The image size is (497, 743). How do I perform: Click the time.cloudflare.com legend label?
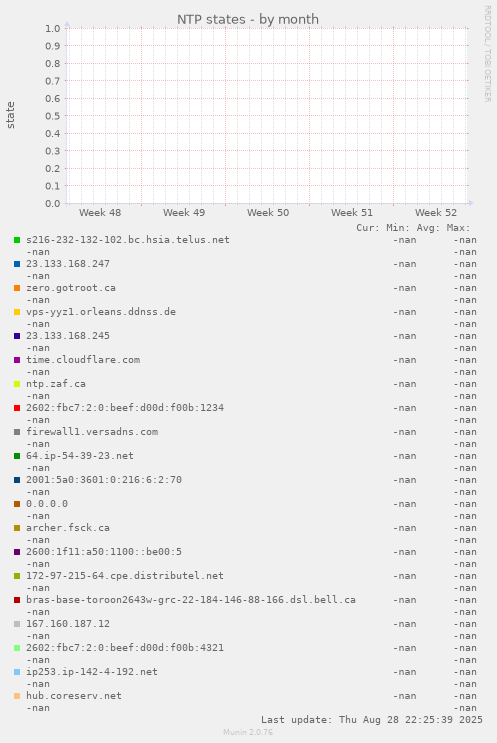pyautogui.click(x=83, y=360)
